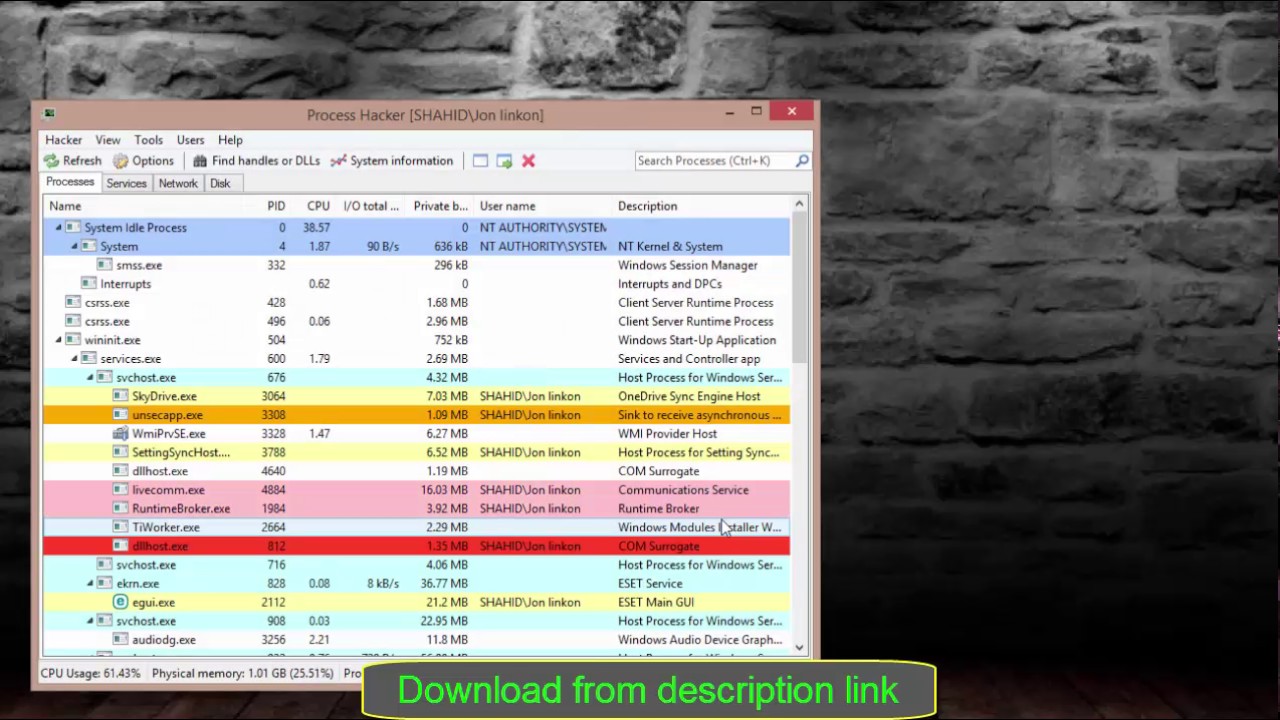Open Find handles or DLLs
This screenshot has height=720, width=1280.
(x=256, y=161)
